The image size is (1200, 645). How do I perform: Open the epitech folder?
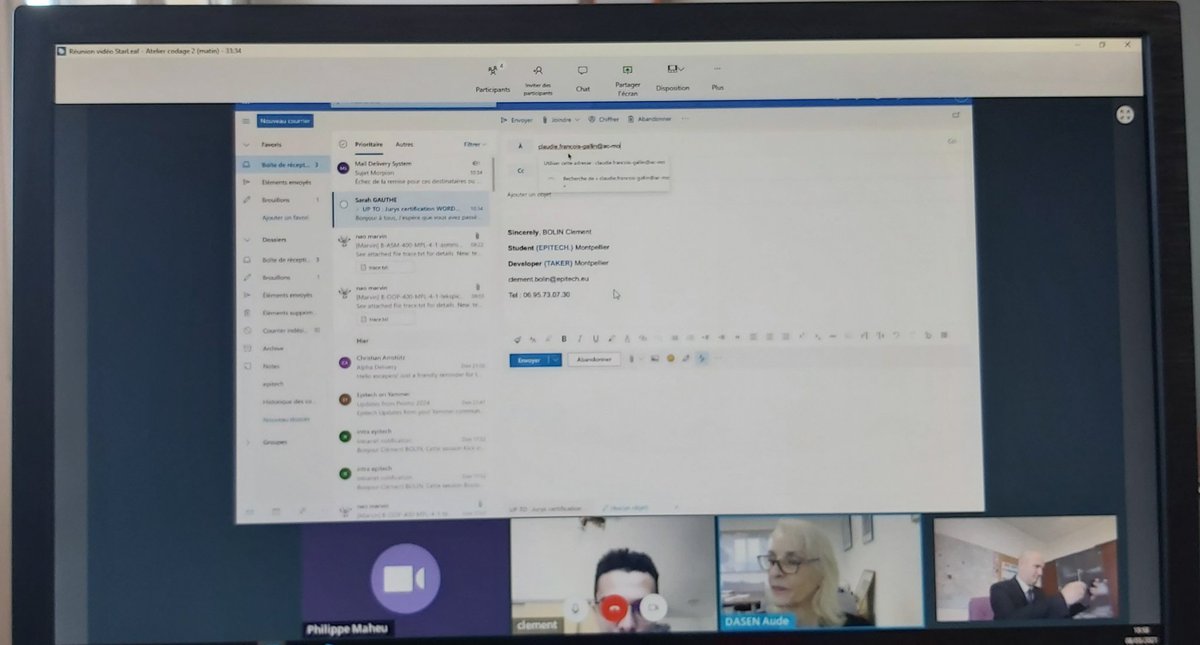point(273,383)
